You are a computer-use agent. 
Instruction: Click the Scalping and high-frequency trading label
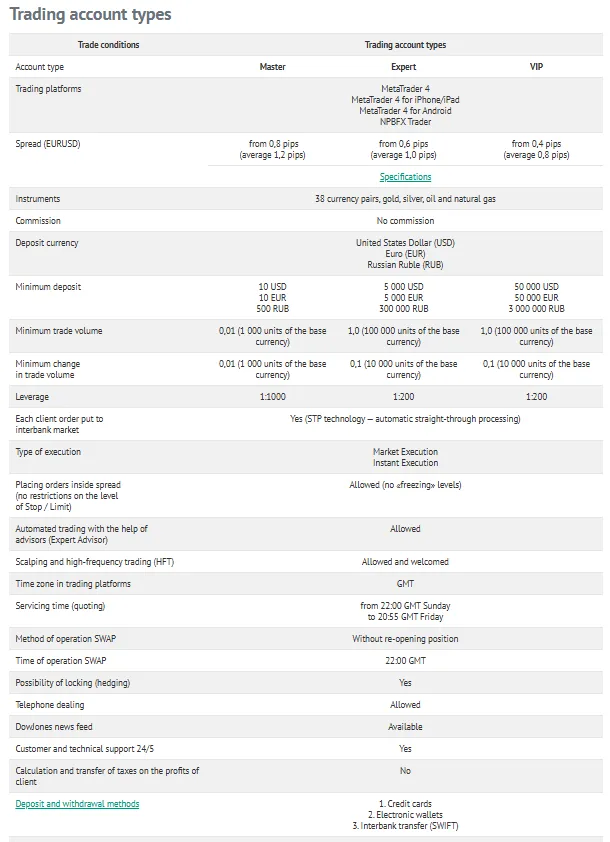pyautogui.click(x=94, y=562)
